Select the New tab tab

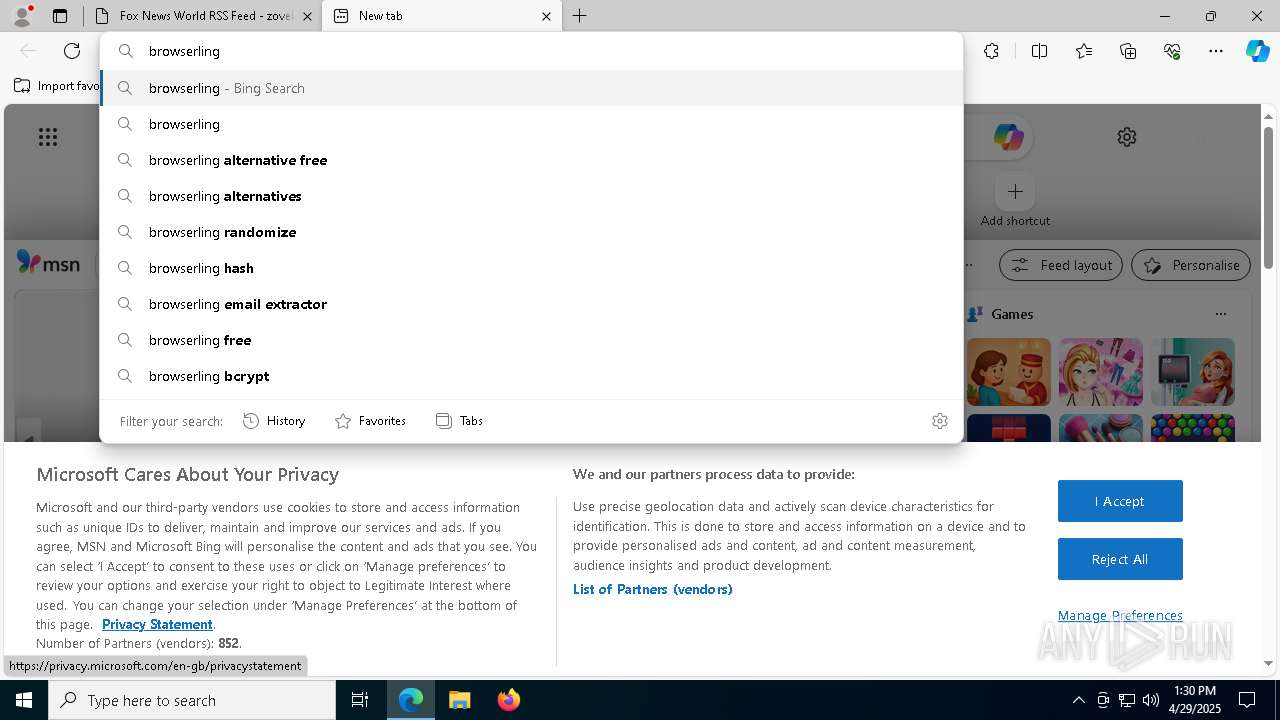[x=441, y=16]
